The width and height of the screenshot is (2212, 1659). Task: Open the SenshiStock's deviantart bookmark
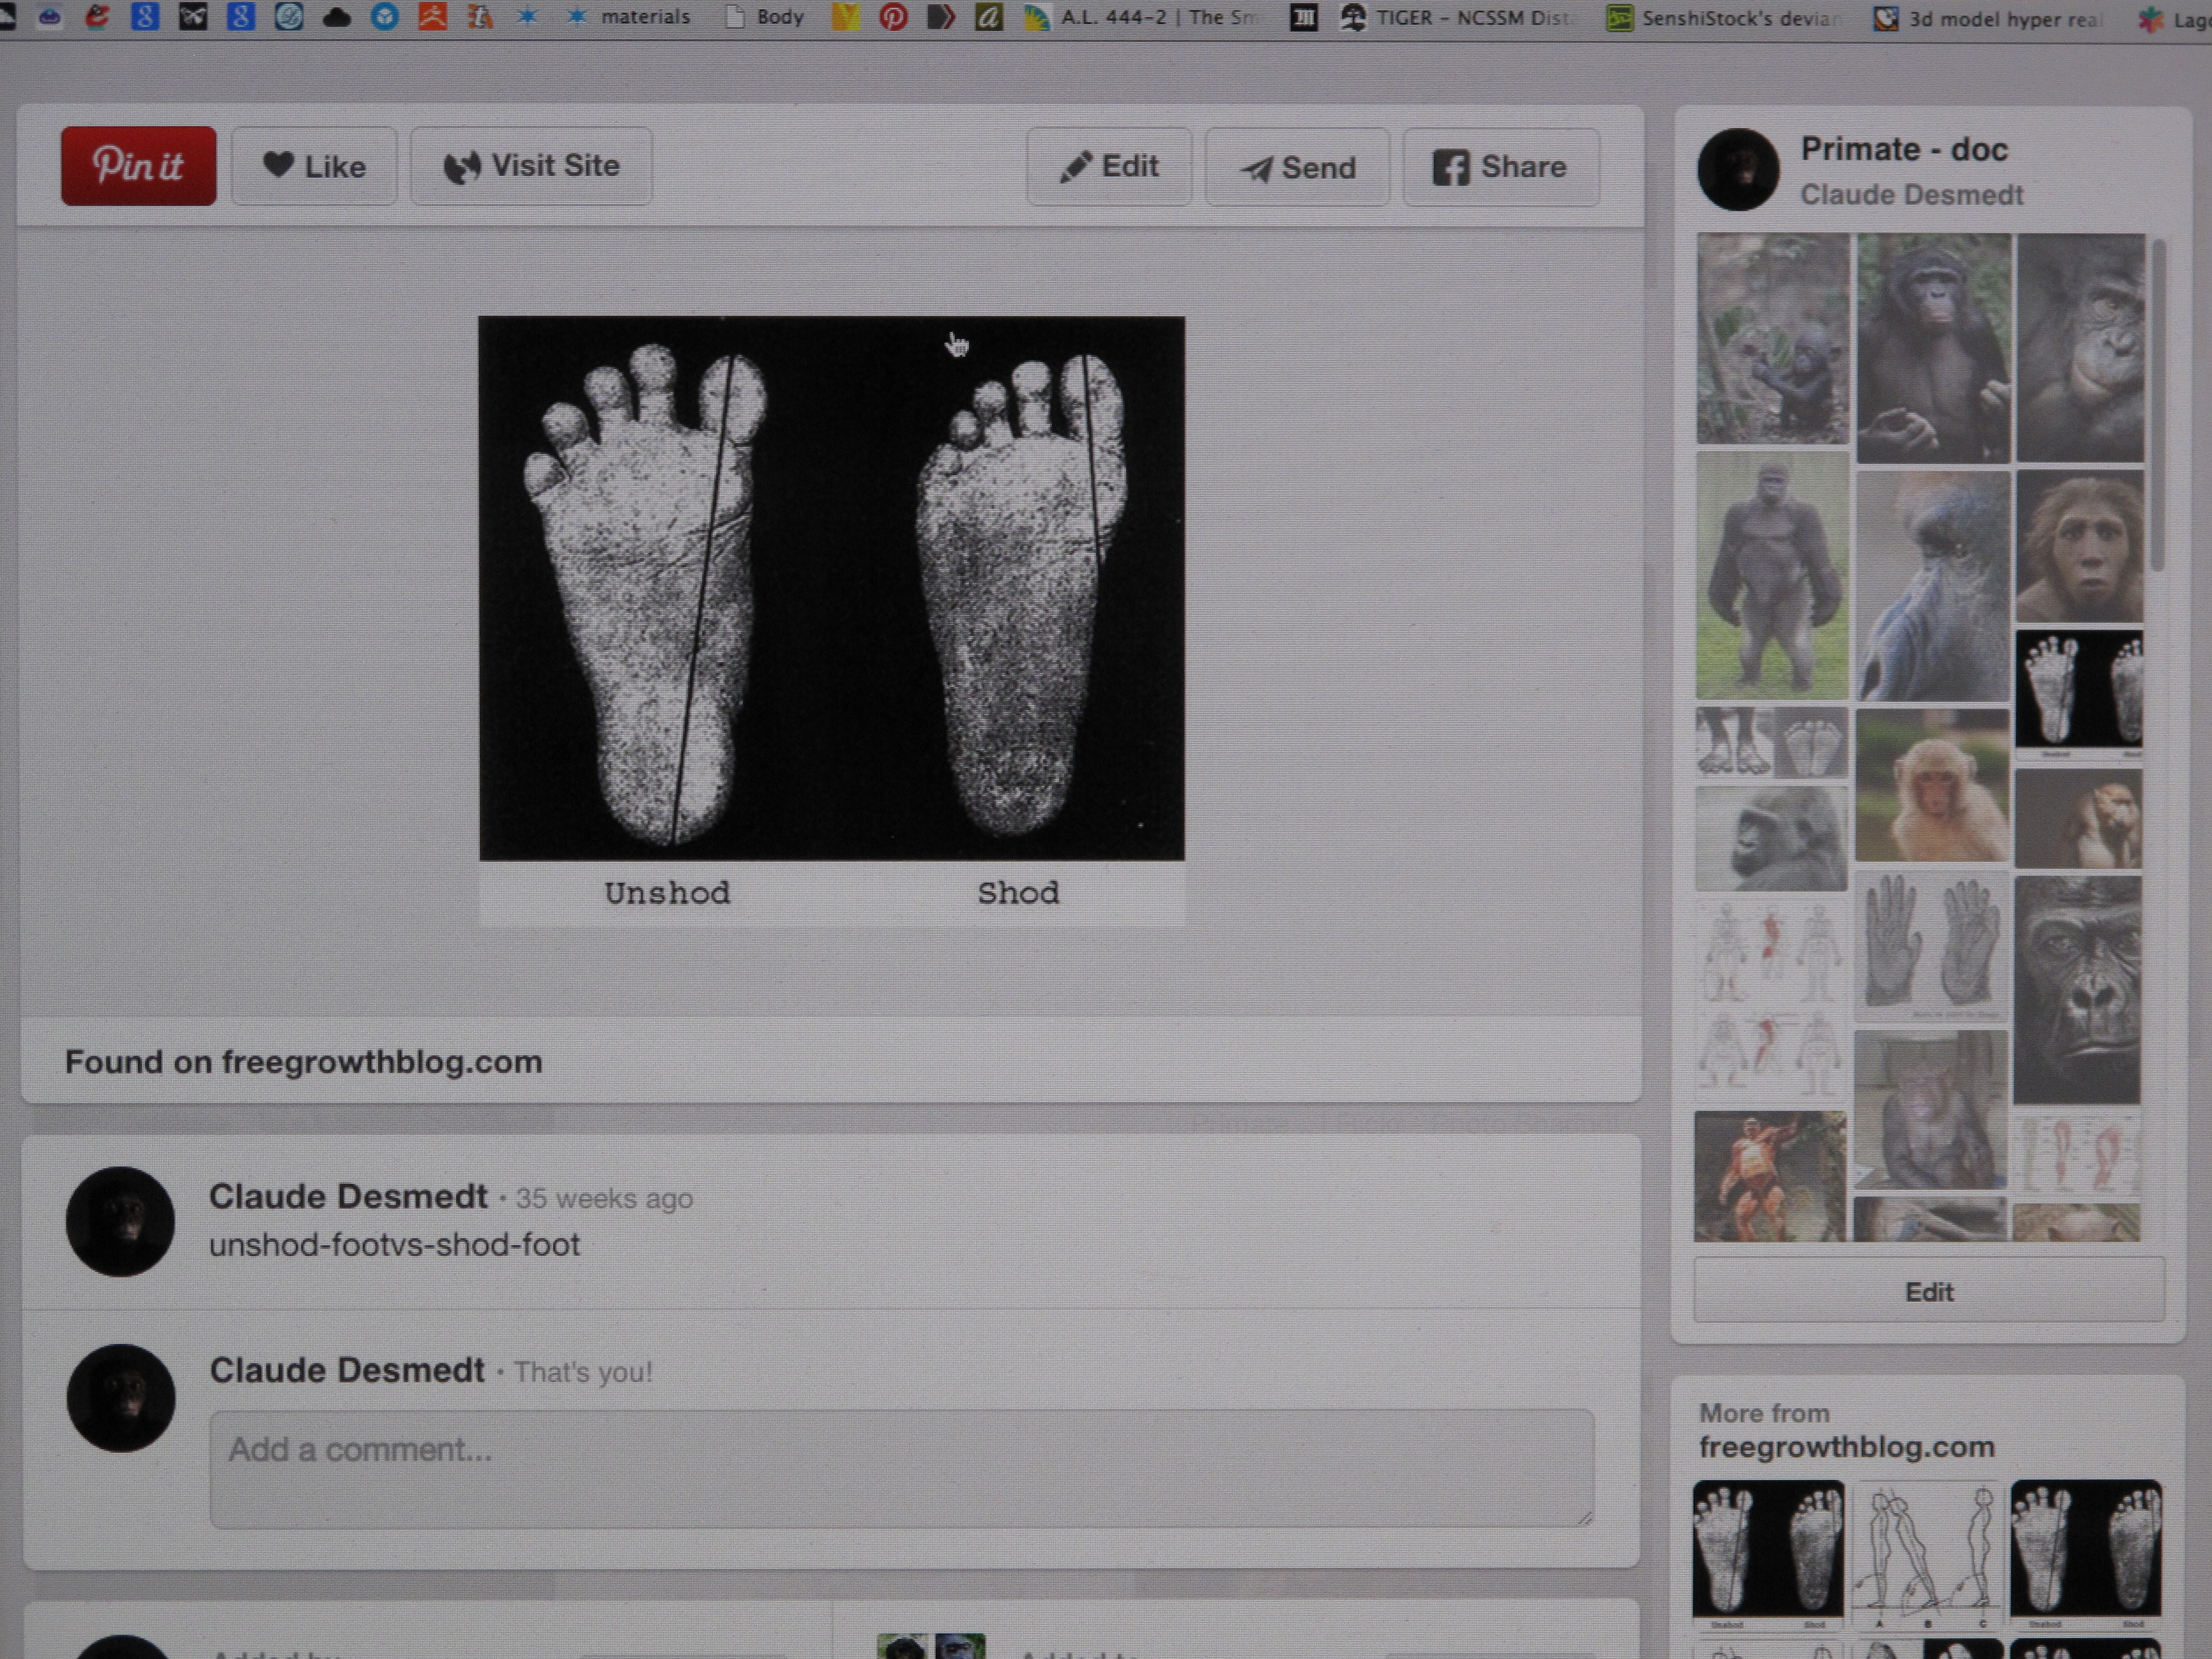pos(1722,18)
